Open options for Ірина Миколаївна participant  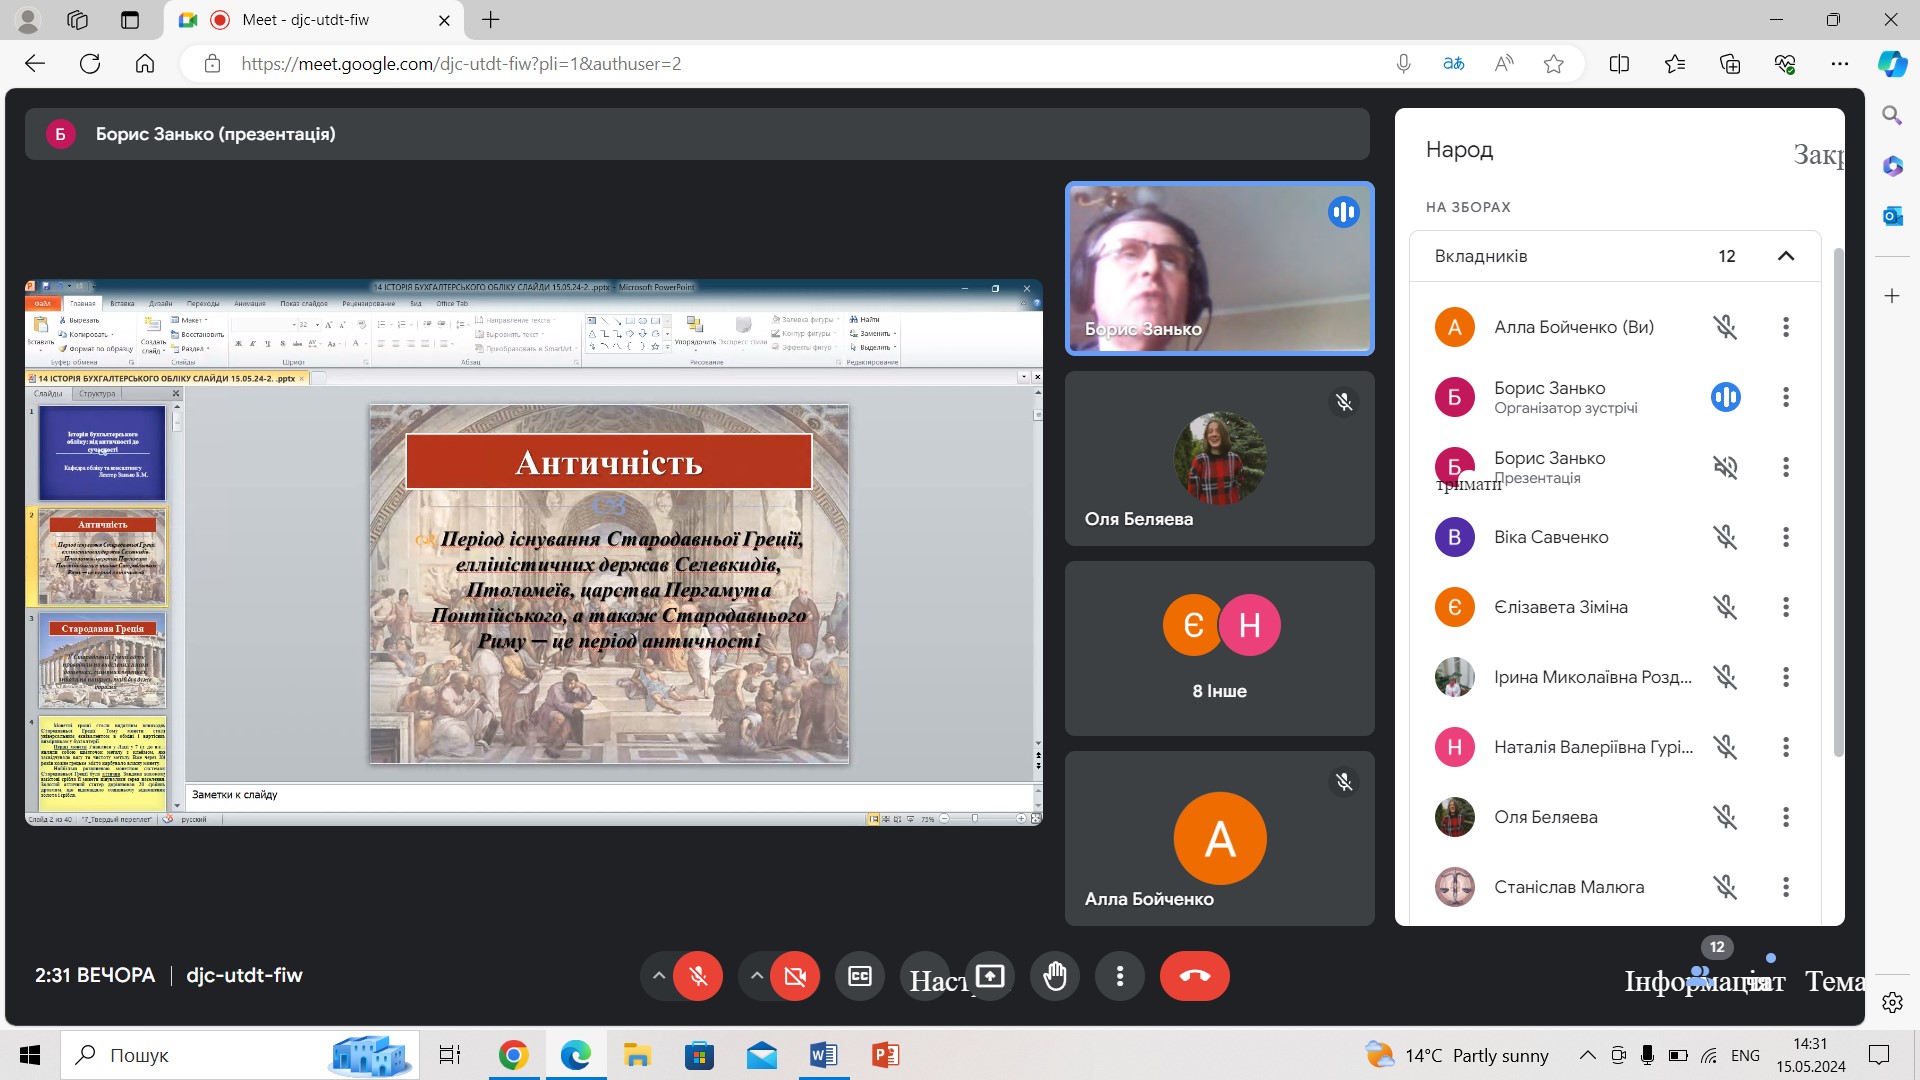(1786, 677)
